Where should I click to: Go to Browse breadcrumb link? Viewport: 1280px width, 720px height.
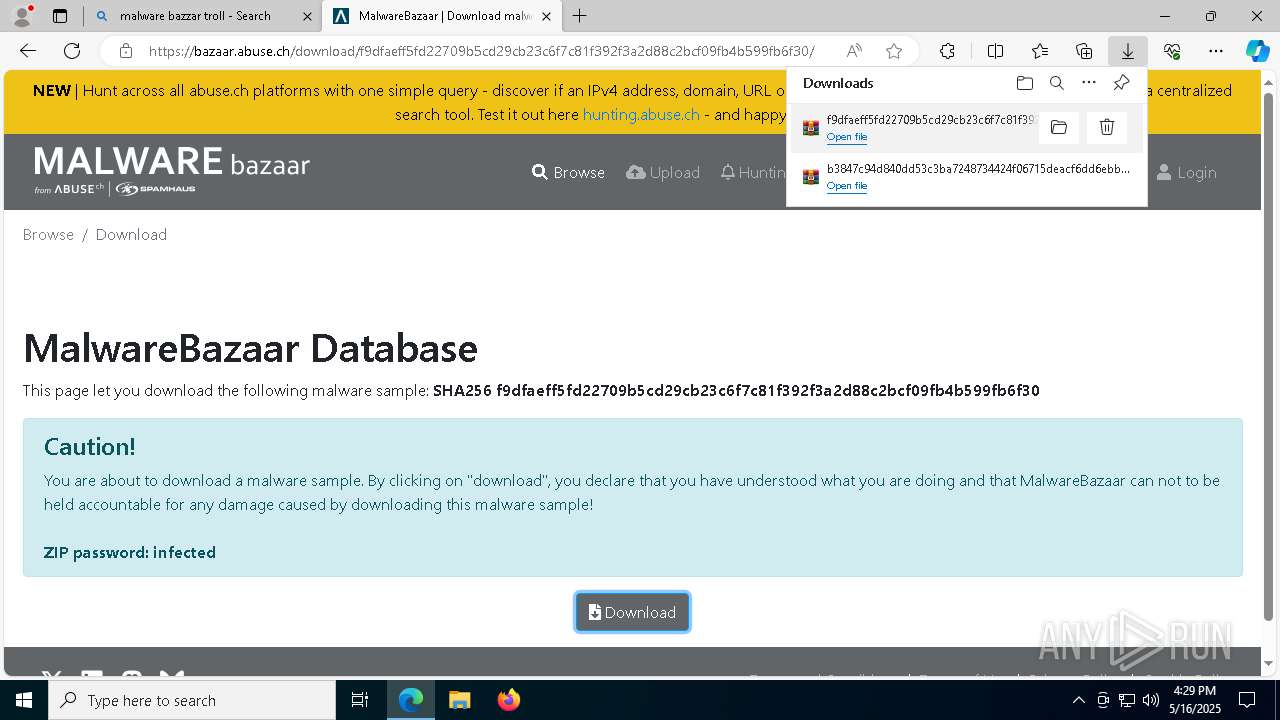[x=48, y=234]
